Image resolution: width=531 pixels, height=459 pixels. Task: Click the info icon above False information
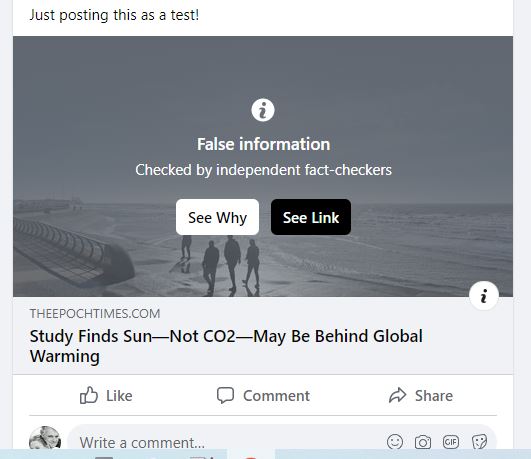tap(263, 110)
